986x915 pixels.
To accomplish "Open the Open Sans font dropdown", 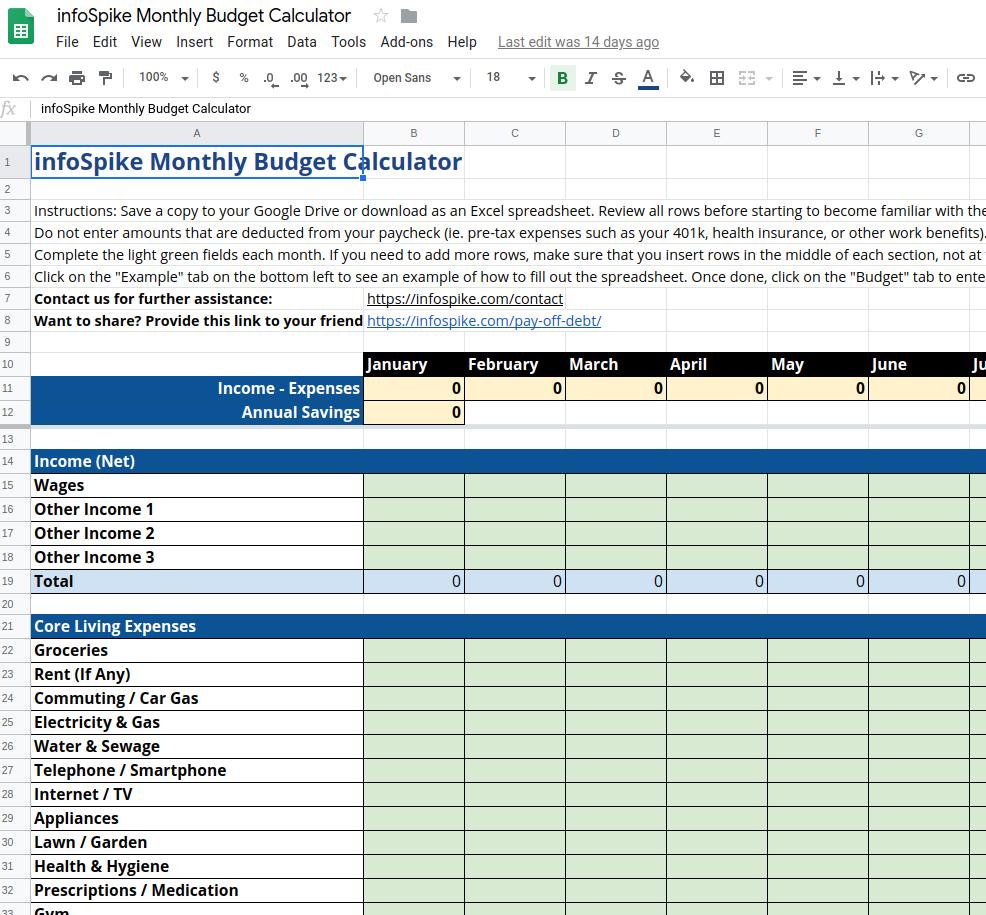I will 417,78.
